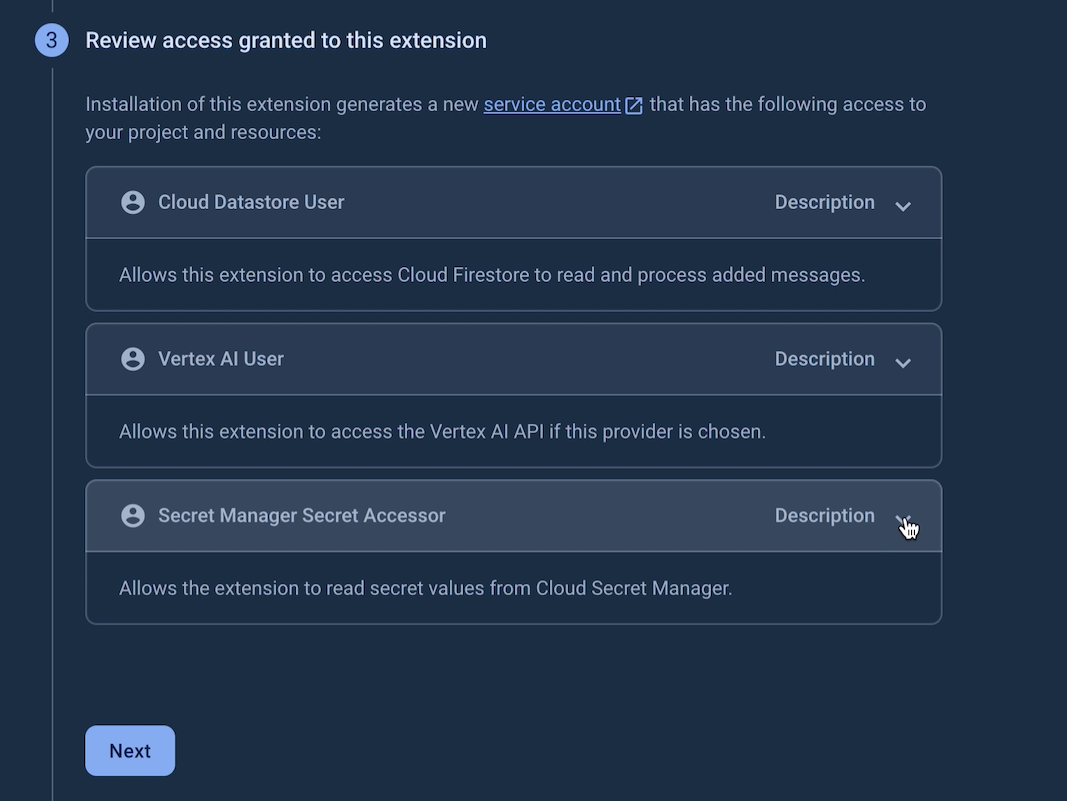Click the Vertex AI API description text
1067x801 pixels.
[442, 432]
